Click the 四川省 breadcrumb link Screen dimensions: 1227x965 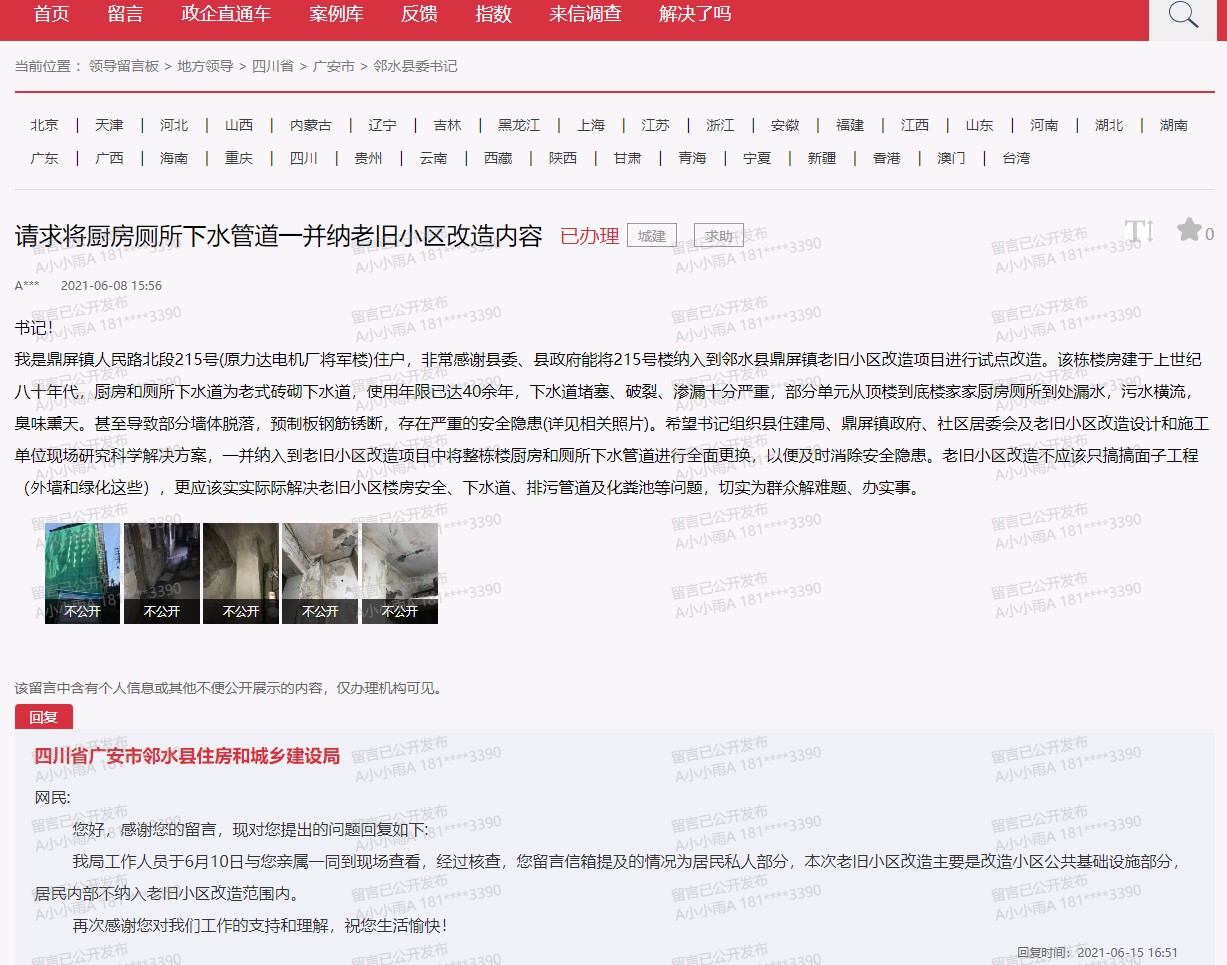[272, 66]
